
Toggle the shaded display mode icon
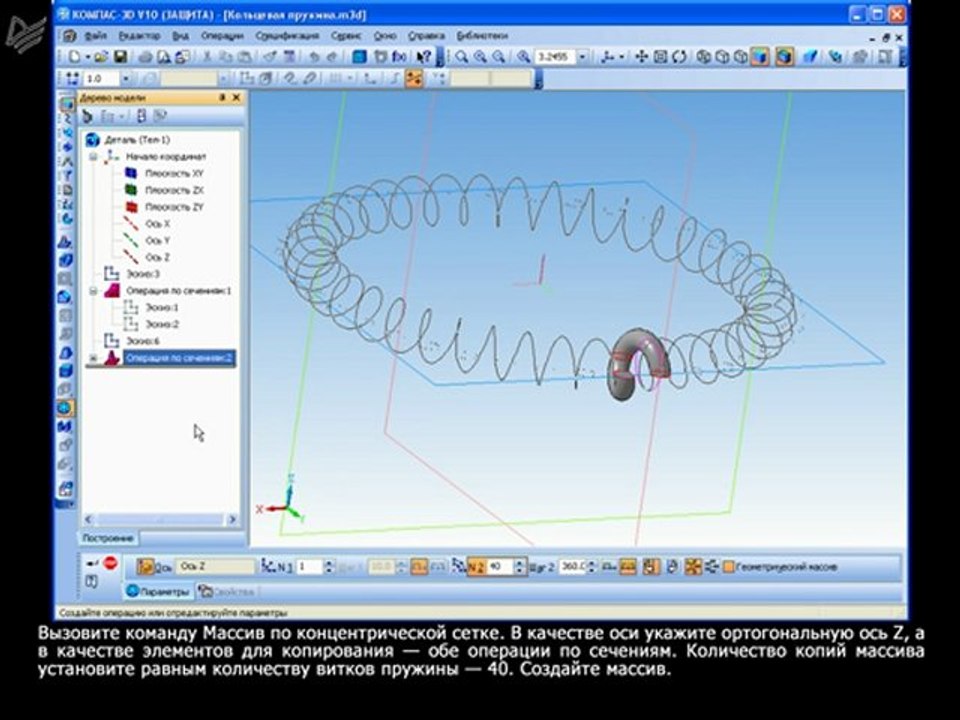click(760, 57)
